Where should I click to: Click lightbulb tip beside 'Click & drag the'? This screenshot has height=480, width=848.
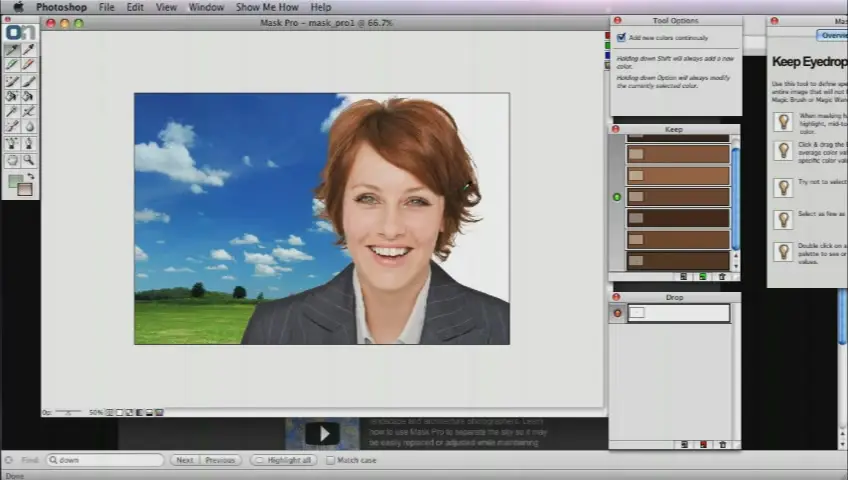[783, 151]
